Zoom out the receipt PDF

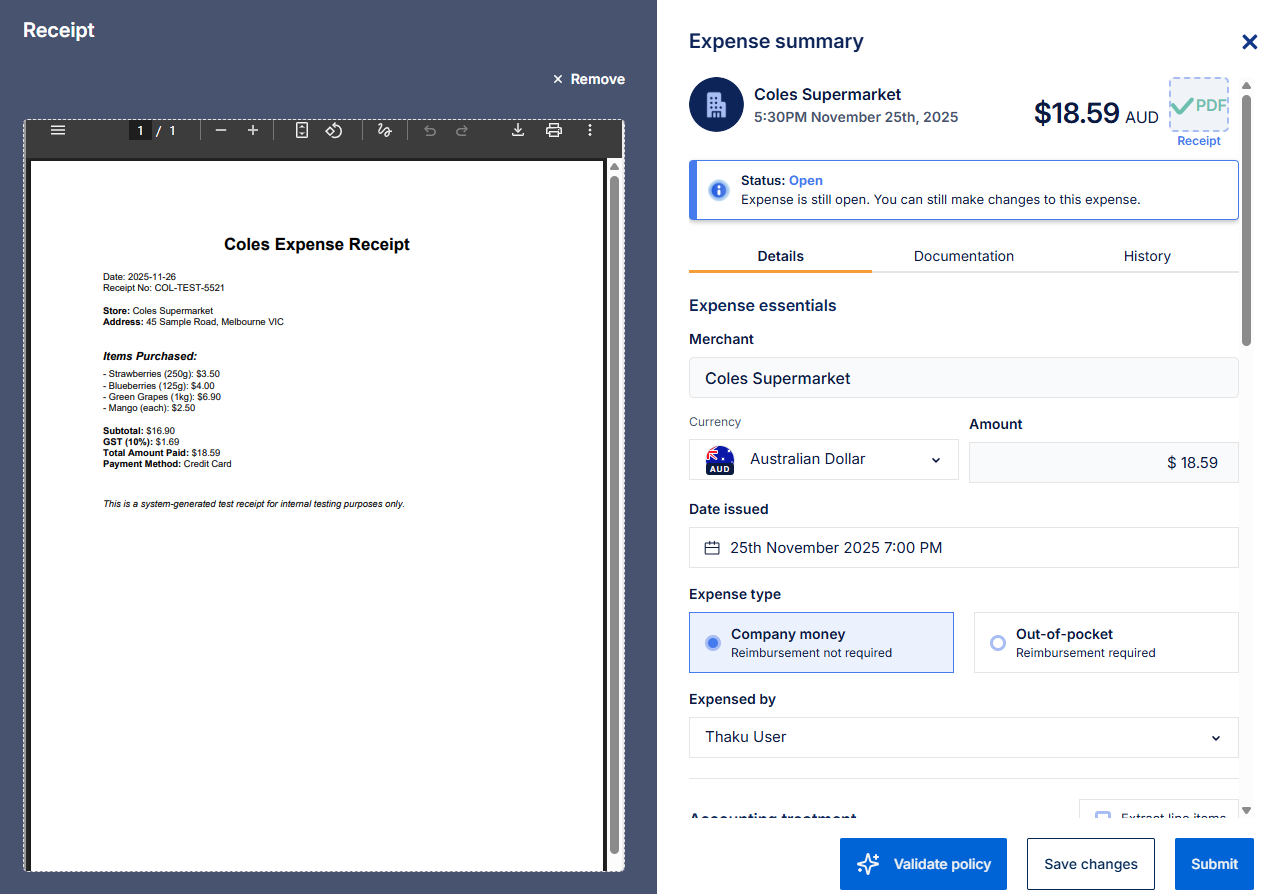pyautogui.click(x=221, y=130)
